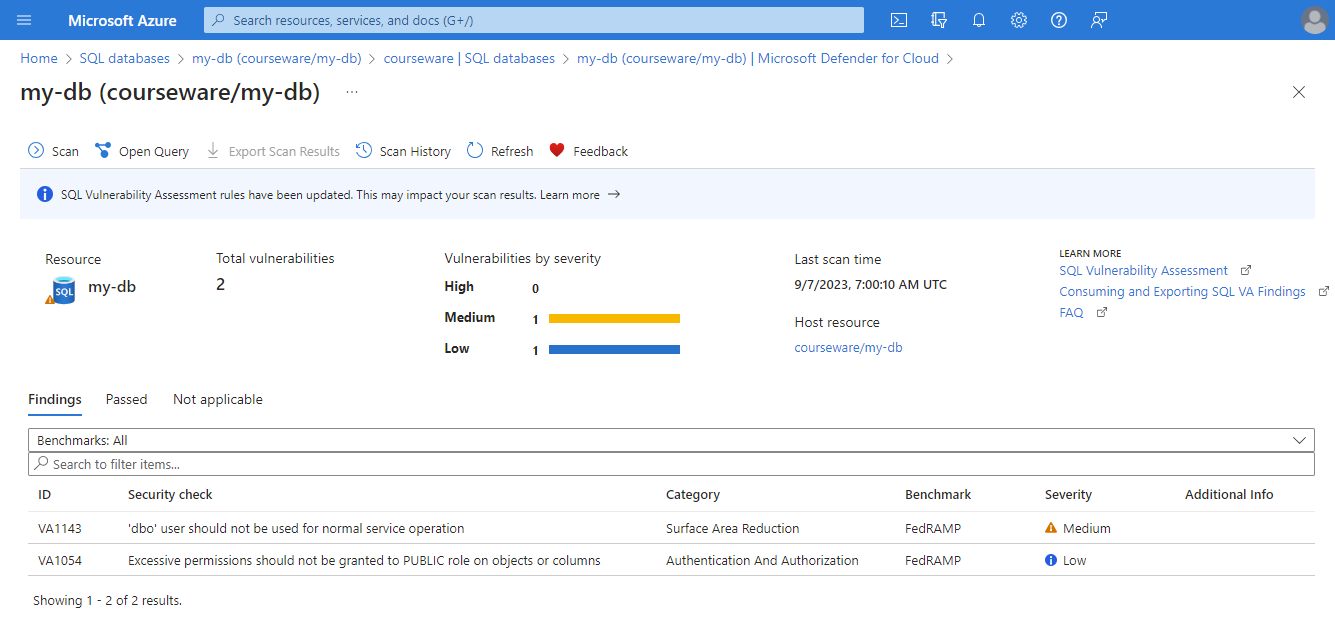Sort by Additional Info column header
This screenshot has width=1335, height=630.
(1229, 495)
